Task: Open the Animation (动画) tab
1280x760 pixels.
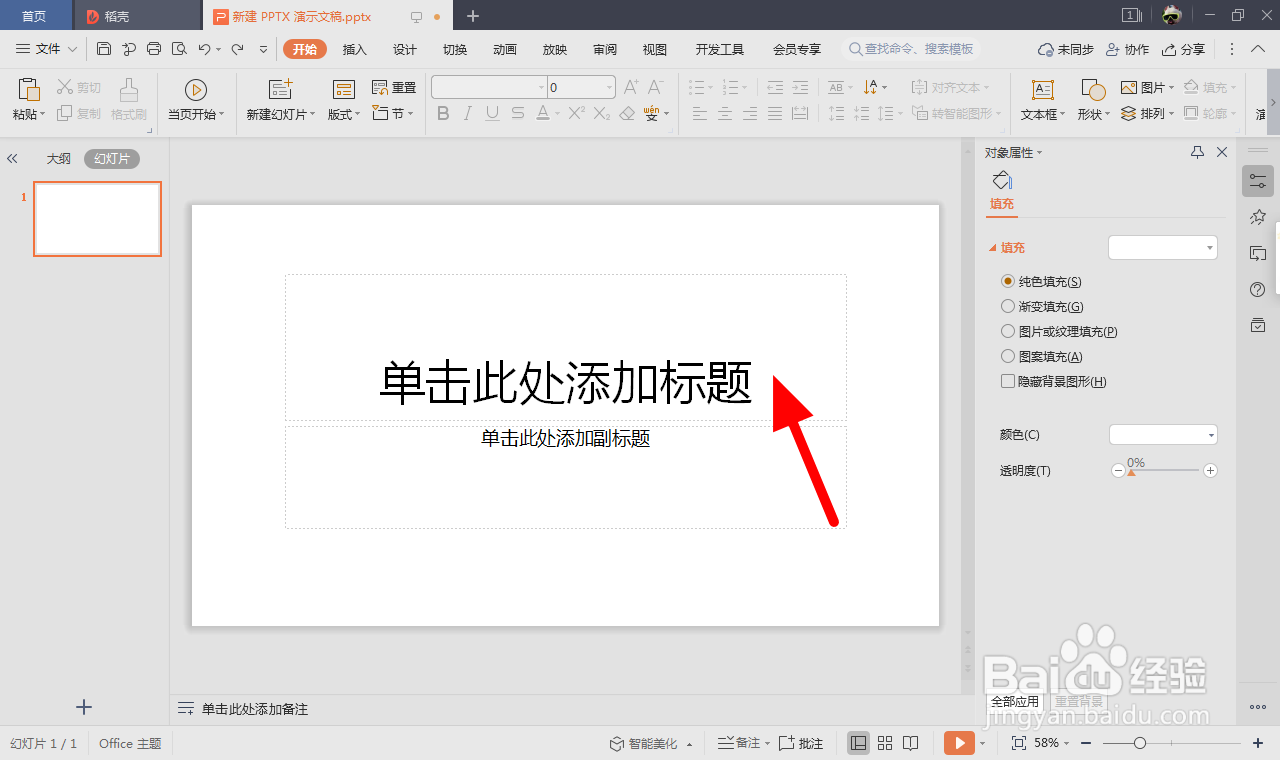Action: pos(505,49)
